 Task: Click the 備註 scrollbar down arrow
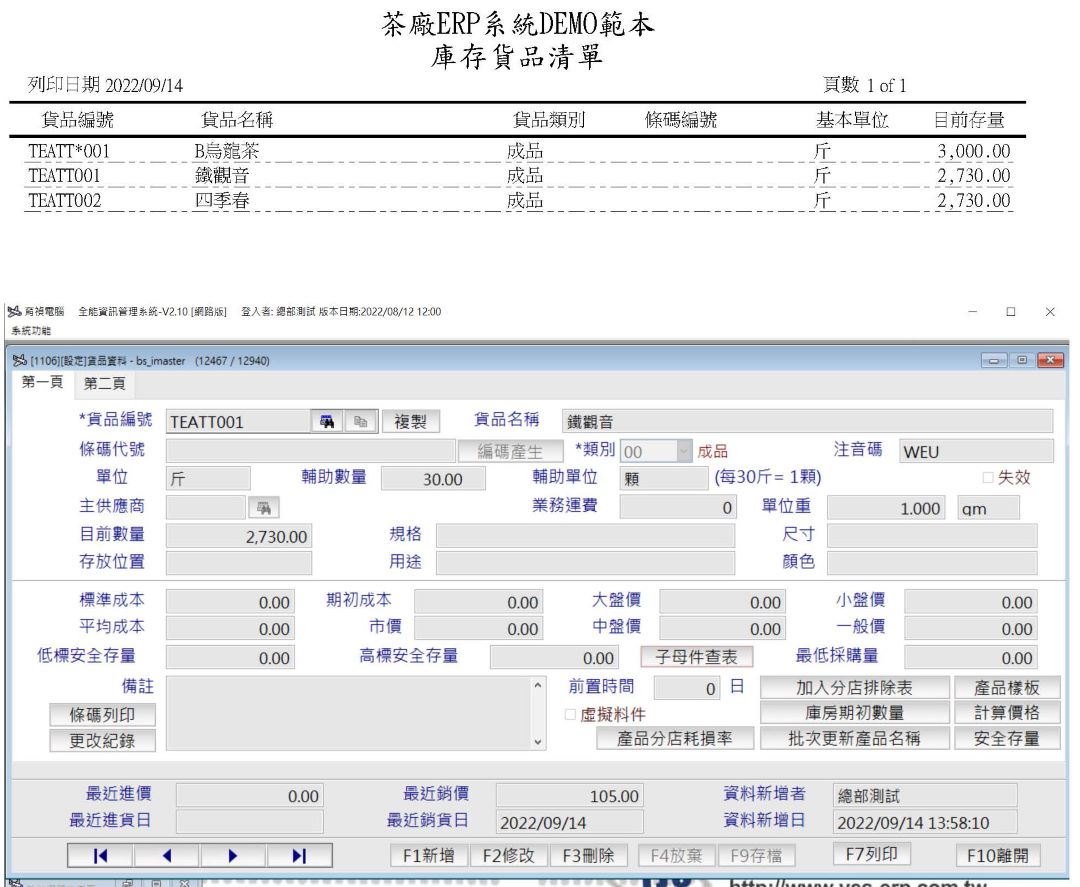pos(538,742)
